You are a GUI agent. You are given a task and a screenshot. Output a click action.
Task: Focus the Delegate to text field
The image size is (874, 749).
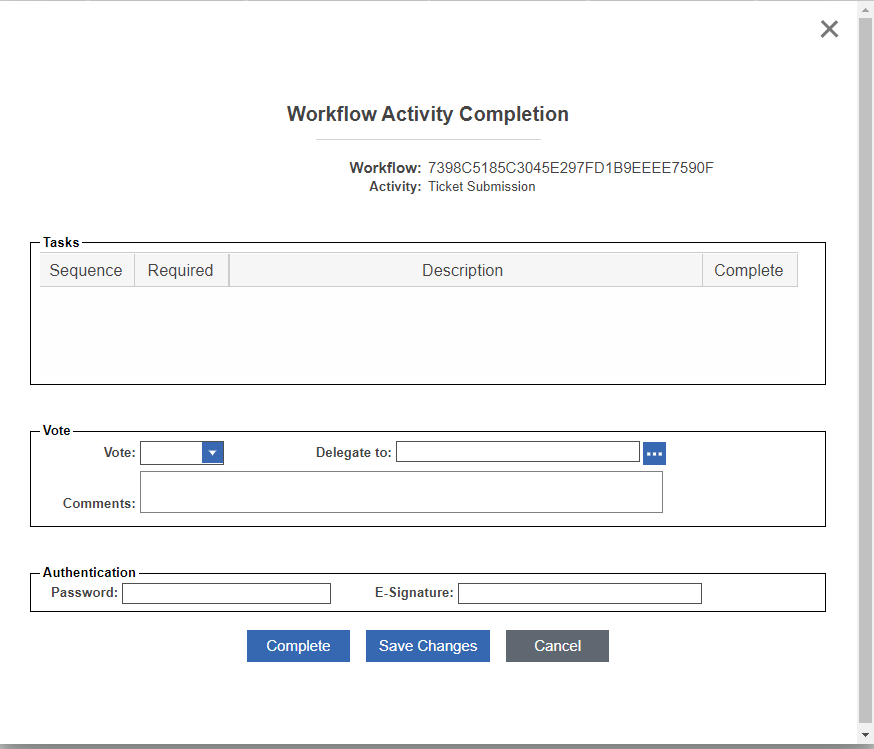pos(517,452)
